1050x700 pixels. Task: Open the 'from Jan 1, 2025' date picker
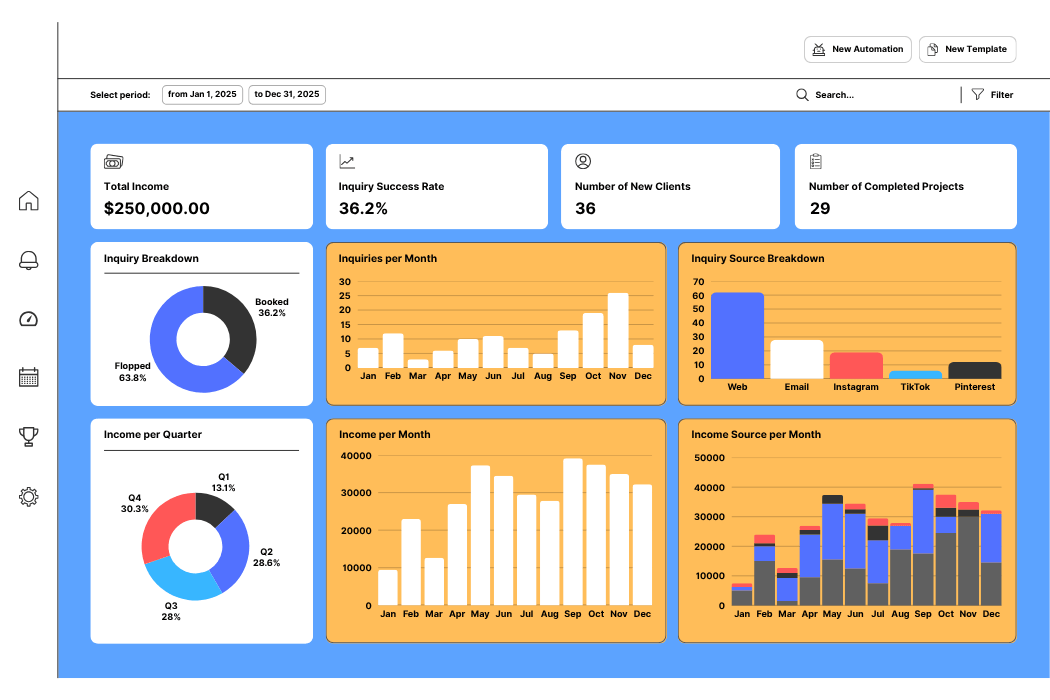[x=202, y=95]
